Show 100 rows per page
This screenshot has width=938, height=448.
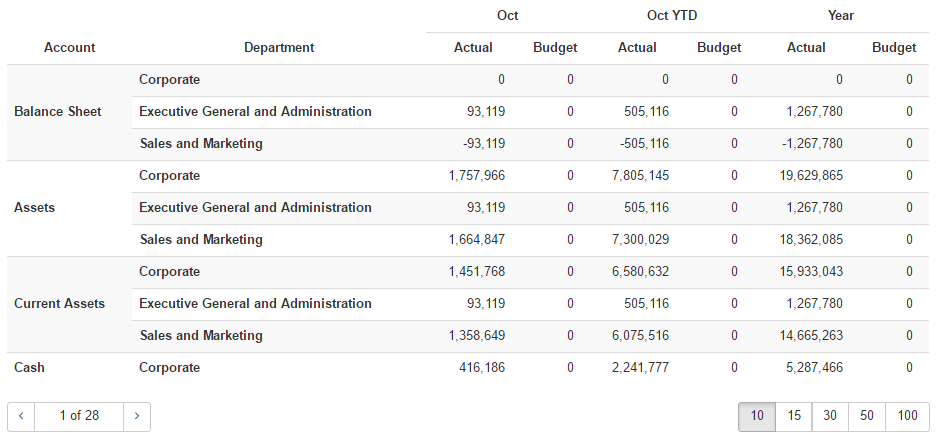point(907,416)
